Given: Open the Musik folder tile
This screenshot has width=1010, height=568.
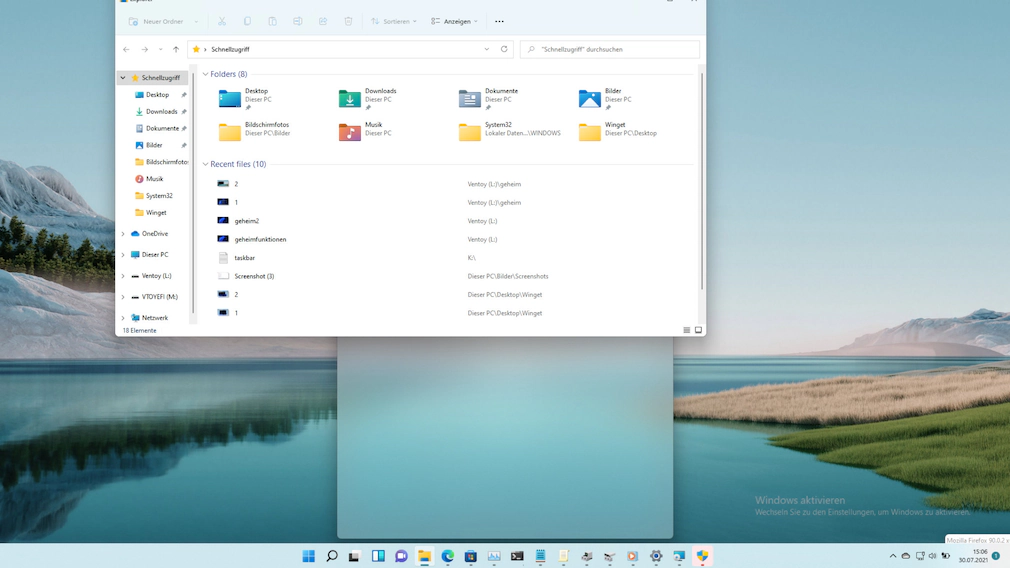Looking at the screenshot, I should 367,131.
